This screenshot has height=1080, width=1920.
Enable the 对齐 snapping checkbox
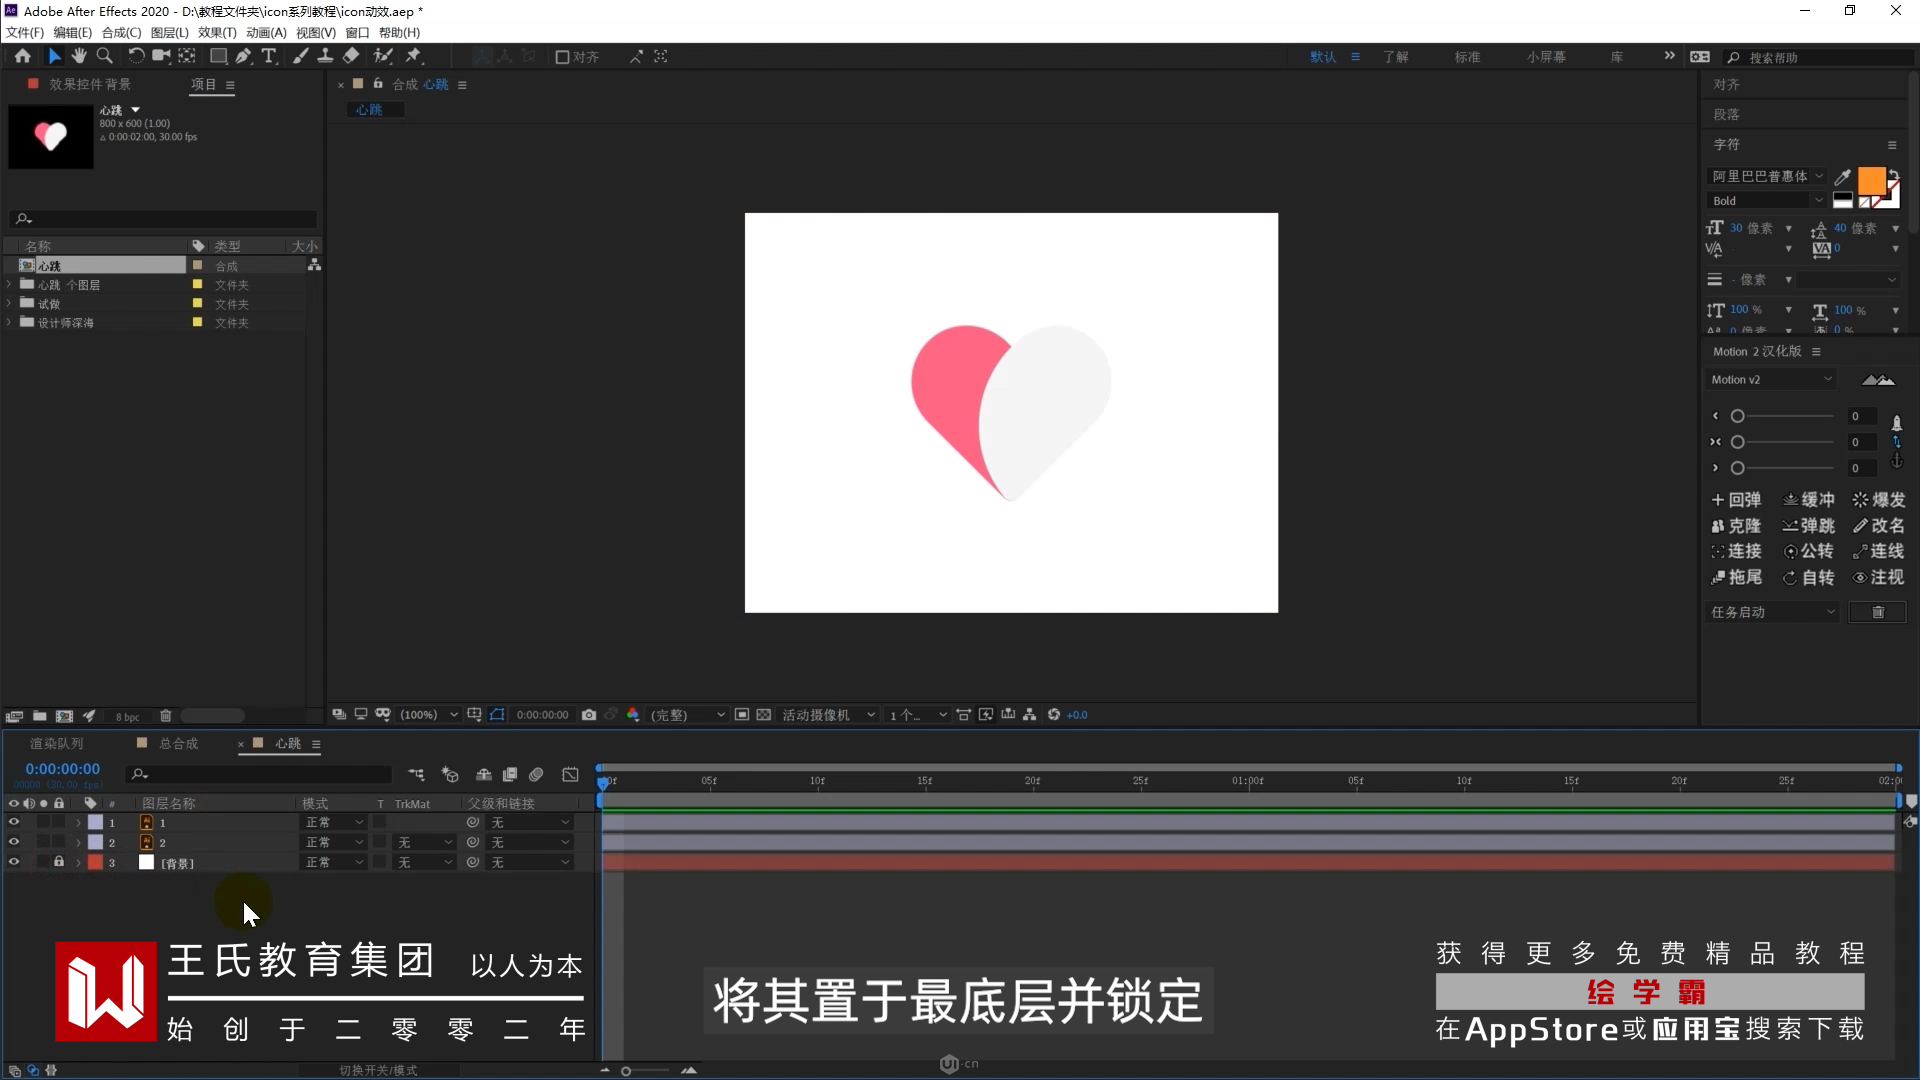tap(562, 57)
